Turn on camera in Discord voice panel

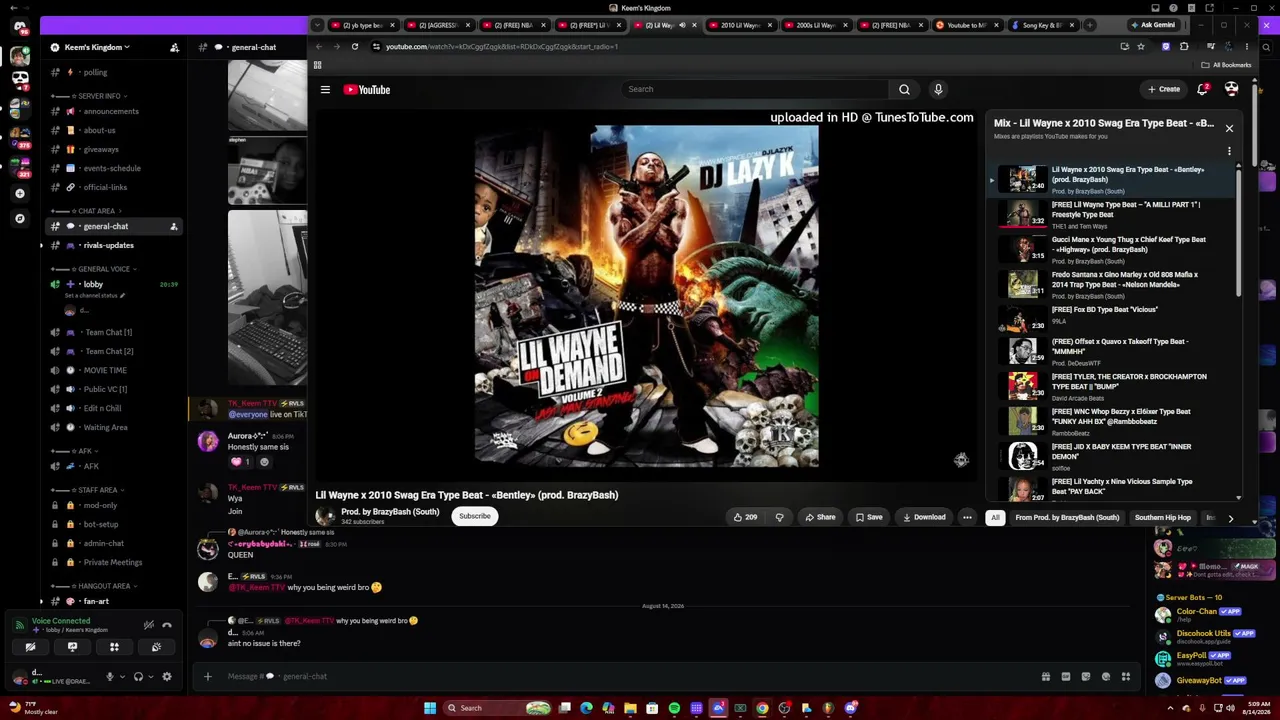point(30,647)
